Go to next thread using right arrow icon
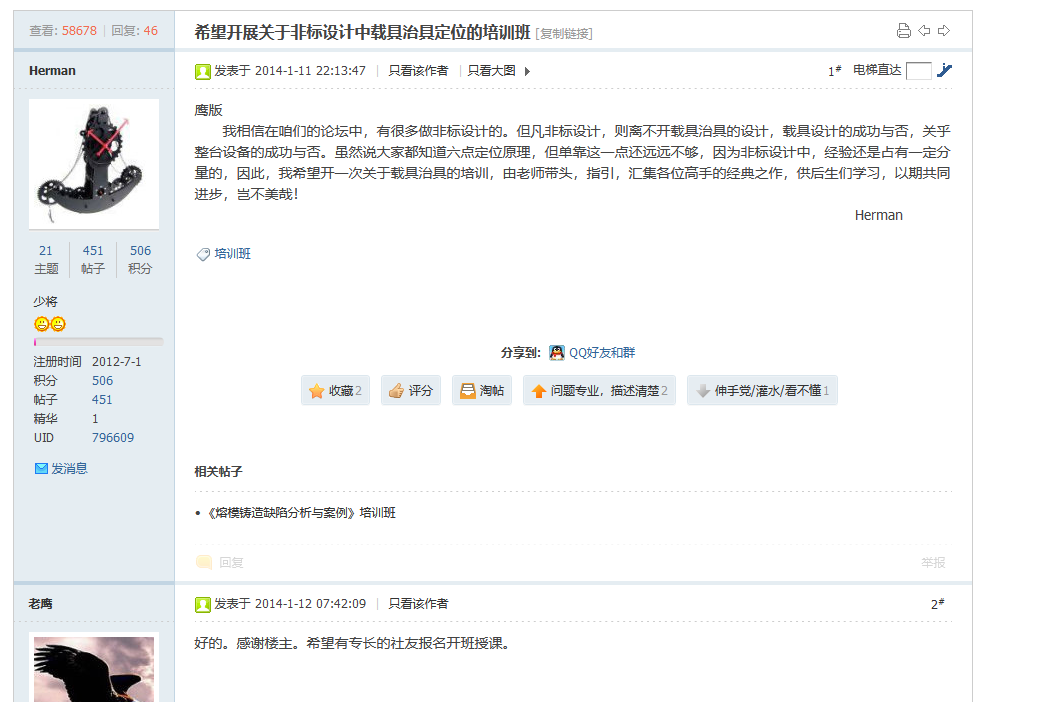 pos(943,31)
